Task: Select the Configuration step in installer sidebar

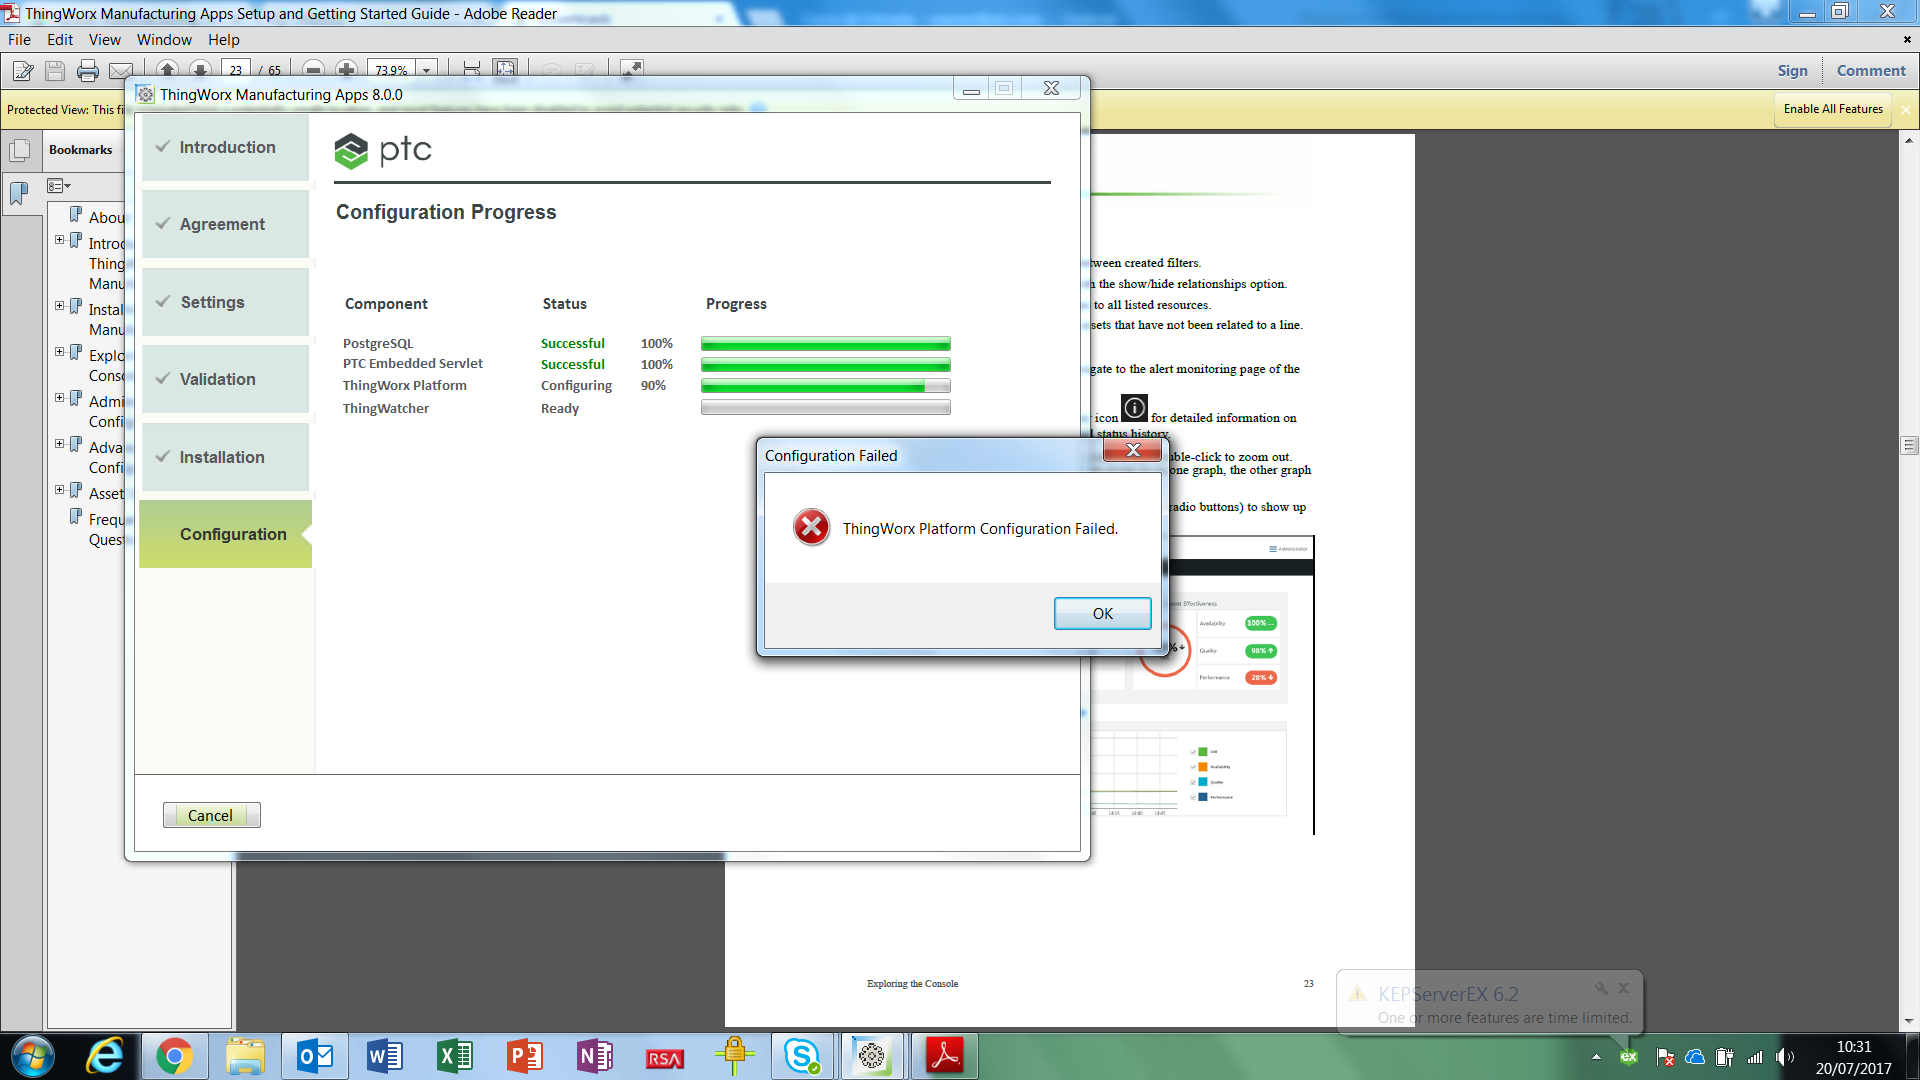Action: pyautogui.click(x=226, y=534)
